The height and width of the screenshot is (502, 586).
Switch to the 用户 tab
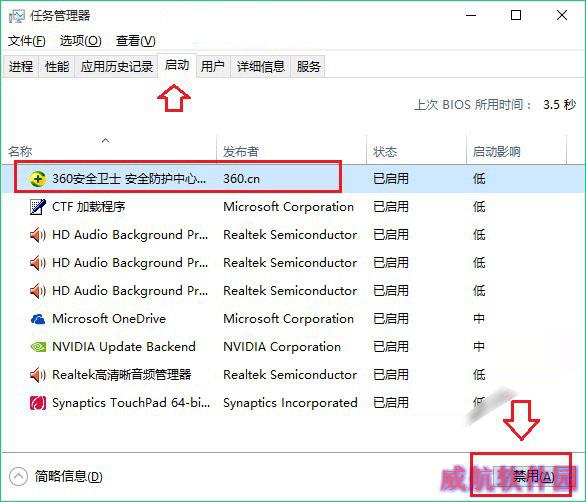pyautogui.click(x=213, y=67)
